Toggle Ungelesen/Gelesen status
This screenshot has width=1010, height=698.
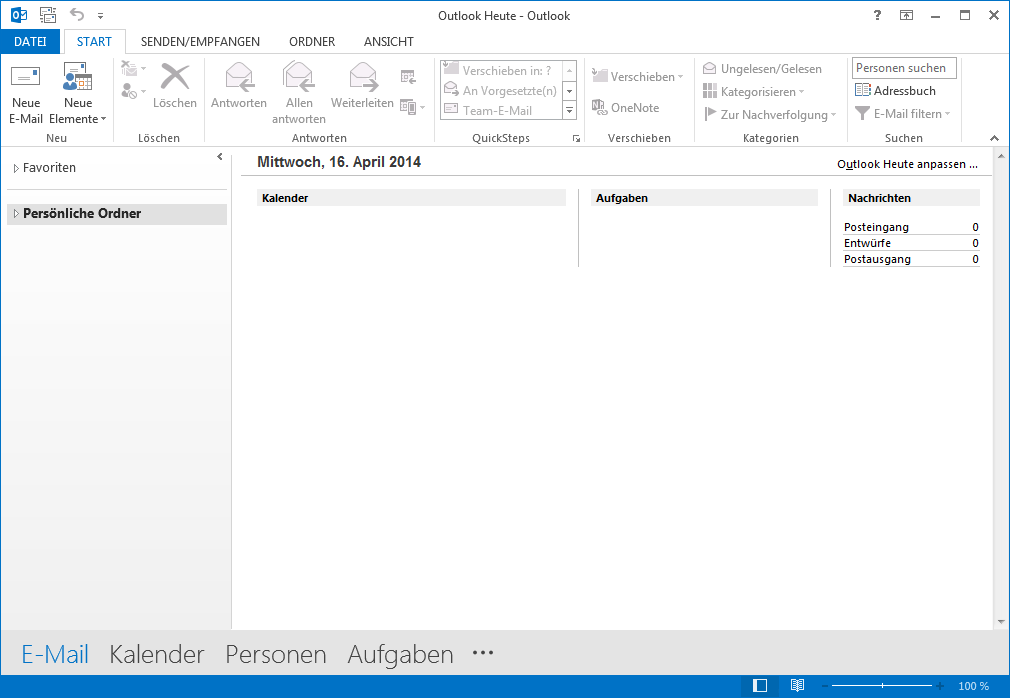click(x=762, y=69)
